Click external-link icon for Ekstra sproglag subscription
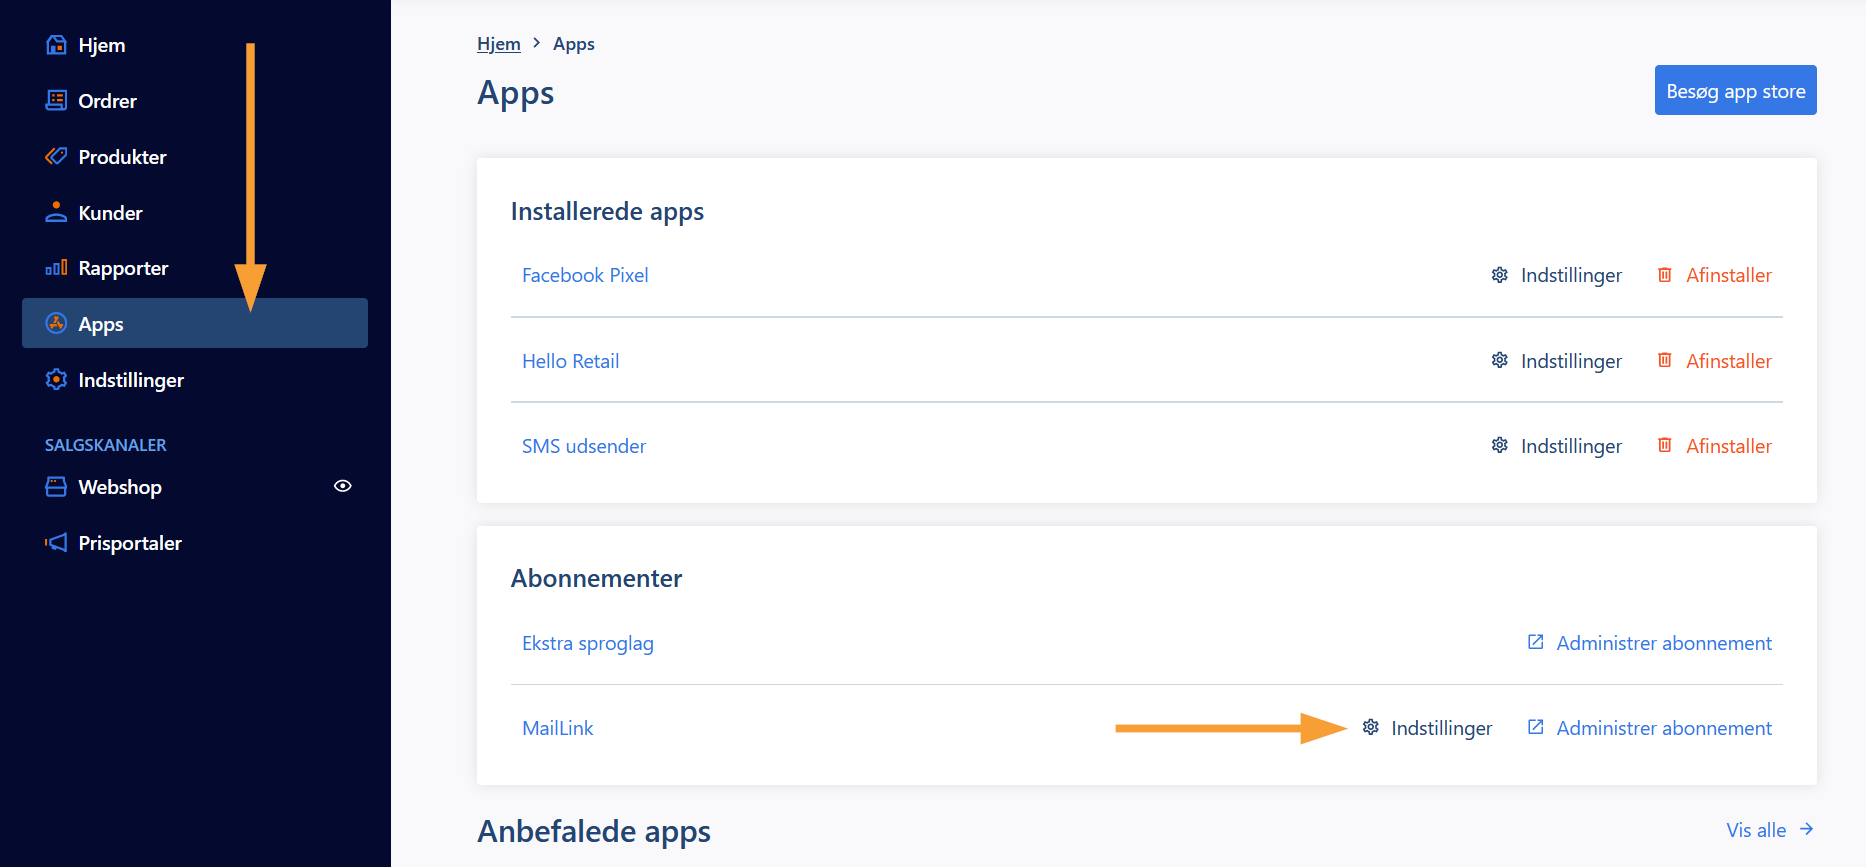Image resolution: width=1866 pixels, height=867 pixels. click(x=1536, y=642)
